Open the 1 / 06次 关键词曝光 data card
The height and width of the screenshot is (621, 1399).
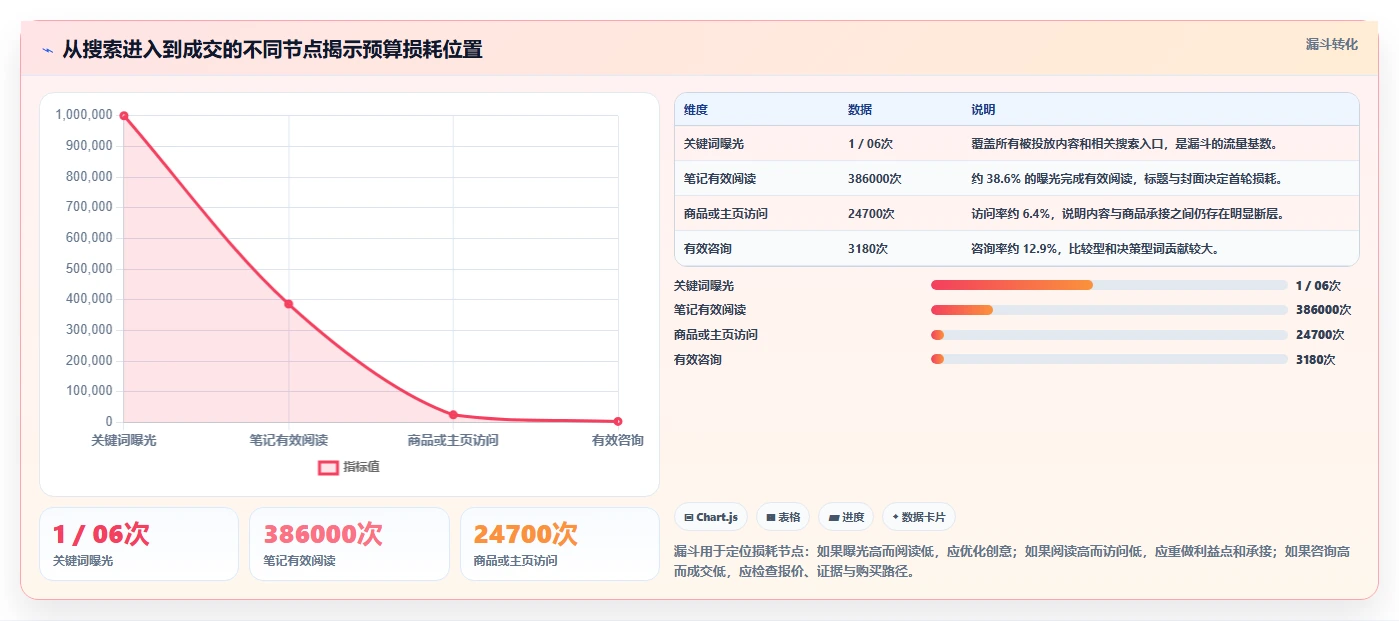pyautogui.click(x=139, y=544)
